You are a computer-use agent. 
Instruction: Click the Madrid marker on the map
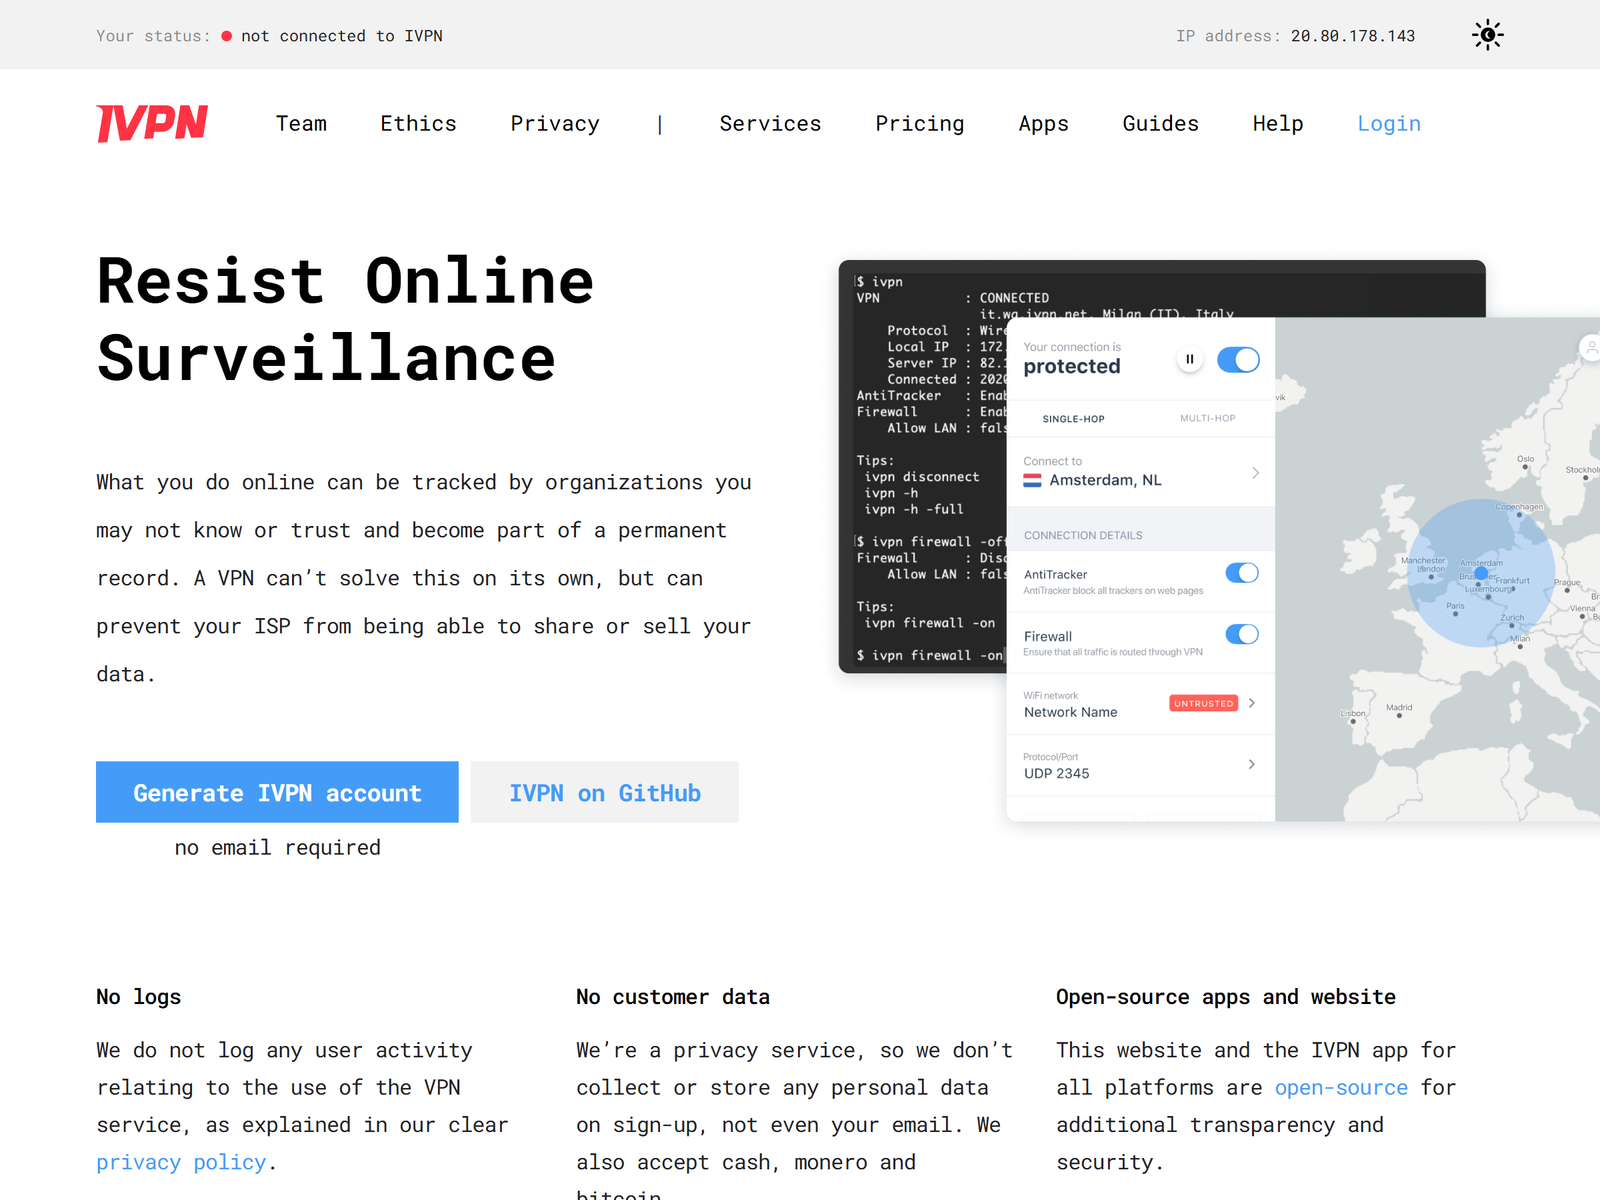pos(1399,715)
